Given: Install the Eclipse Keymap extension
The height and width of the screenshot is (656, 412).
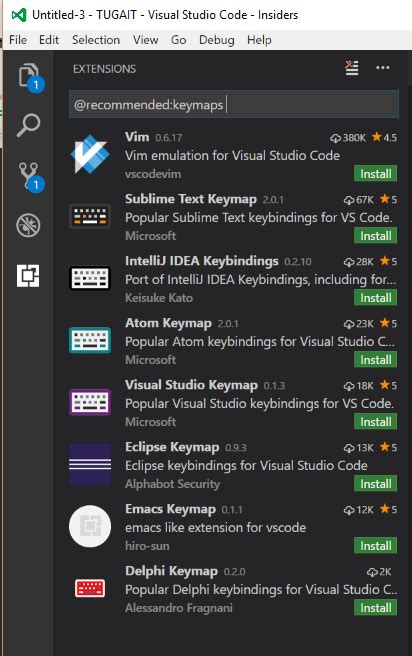Looking at the screenshot, I should click(376, 484).
